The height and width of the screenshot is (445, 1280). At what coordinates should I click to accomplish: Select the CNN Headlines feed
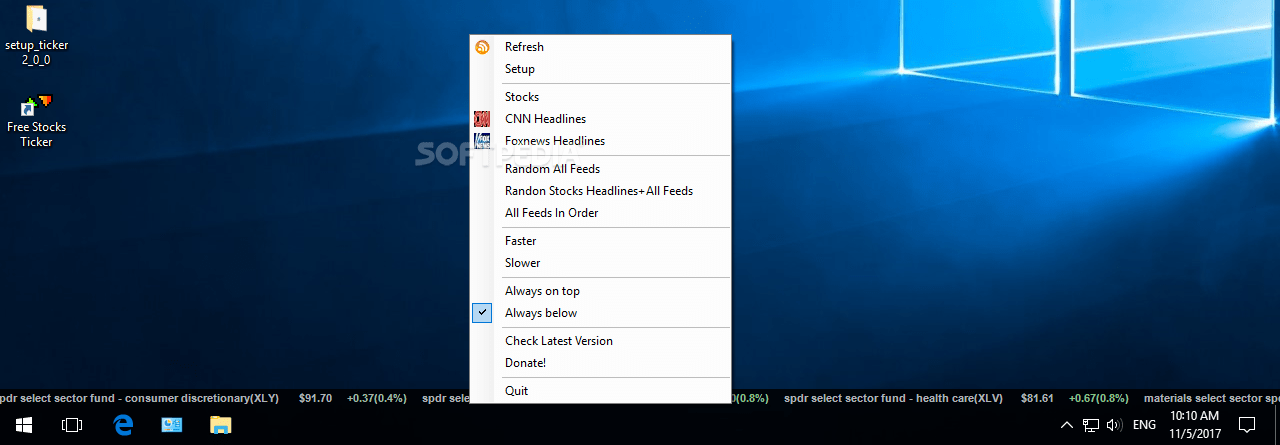[x=600, y=119]
